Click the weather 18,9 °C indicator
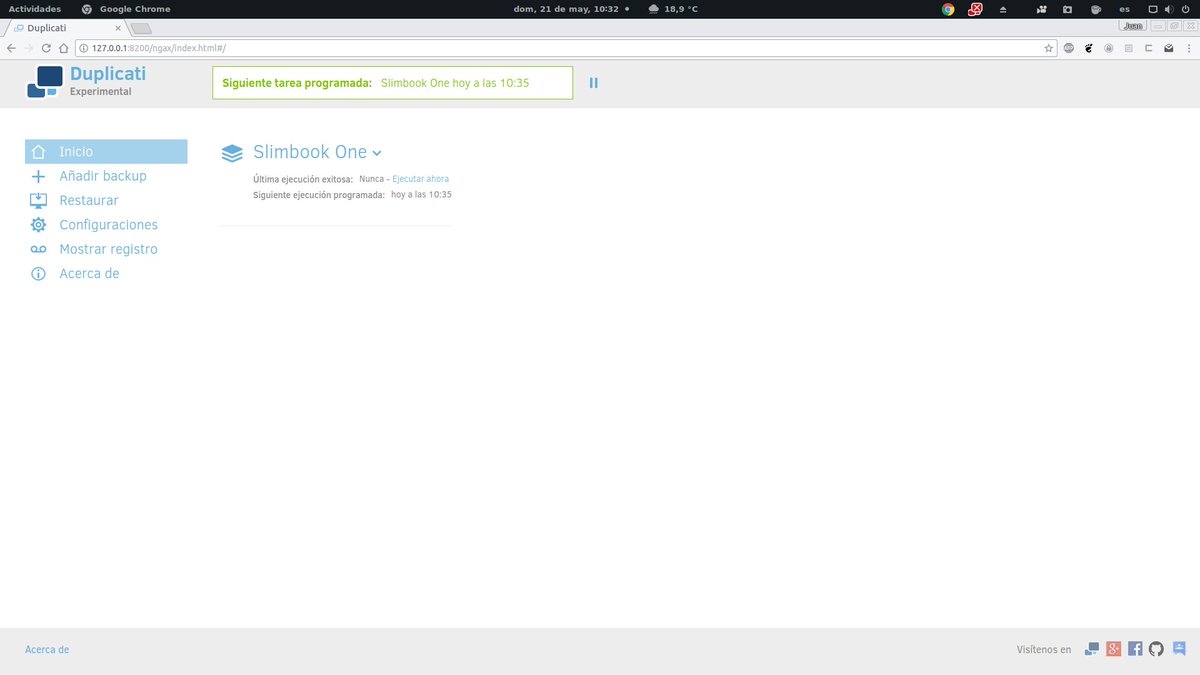Image resolution: width=1200 pixels, height=675 pixels. click(x=673, y=9)
